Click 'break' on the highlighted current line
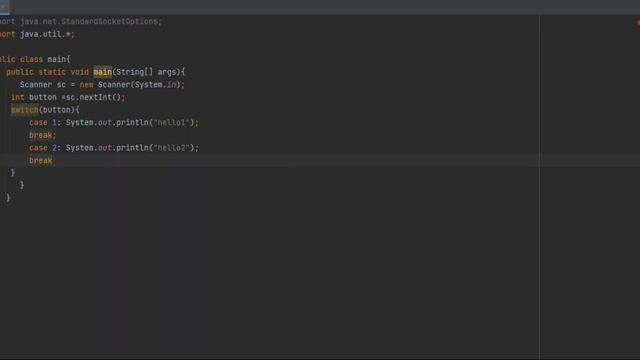The image size is (640, 360). point(40,161)
